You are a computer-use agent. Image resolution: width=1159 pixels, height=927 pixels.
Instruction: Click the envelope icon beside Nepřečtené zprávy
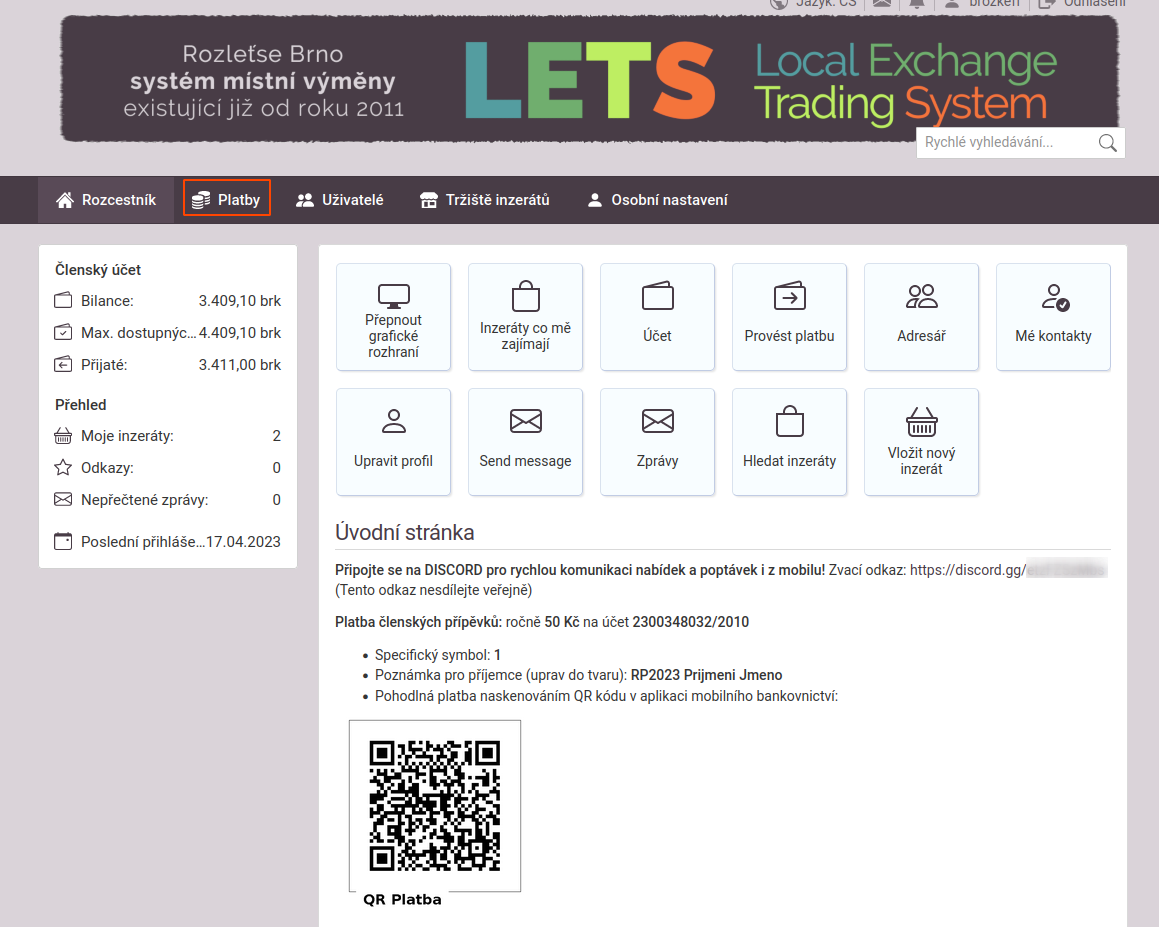(63, 500)
